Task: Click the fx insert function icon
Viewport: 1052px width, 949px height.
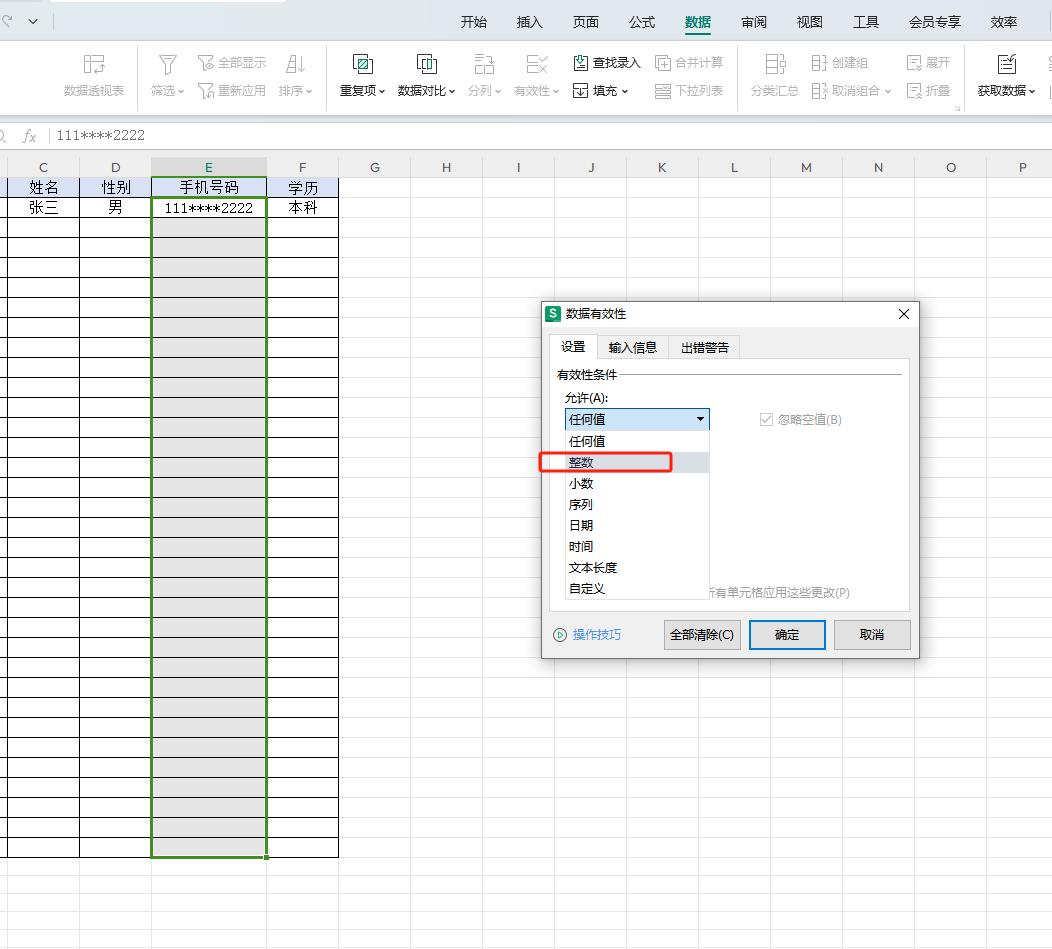Action: point(29,136)
